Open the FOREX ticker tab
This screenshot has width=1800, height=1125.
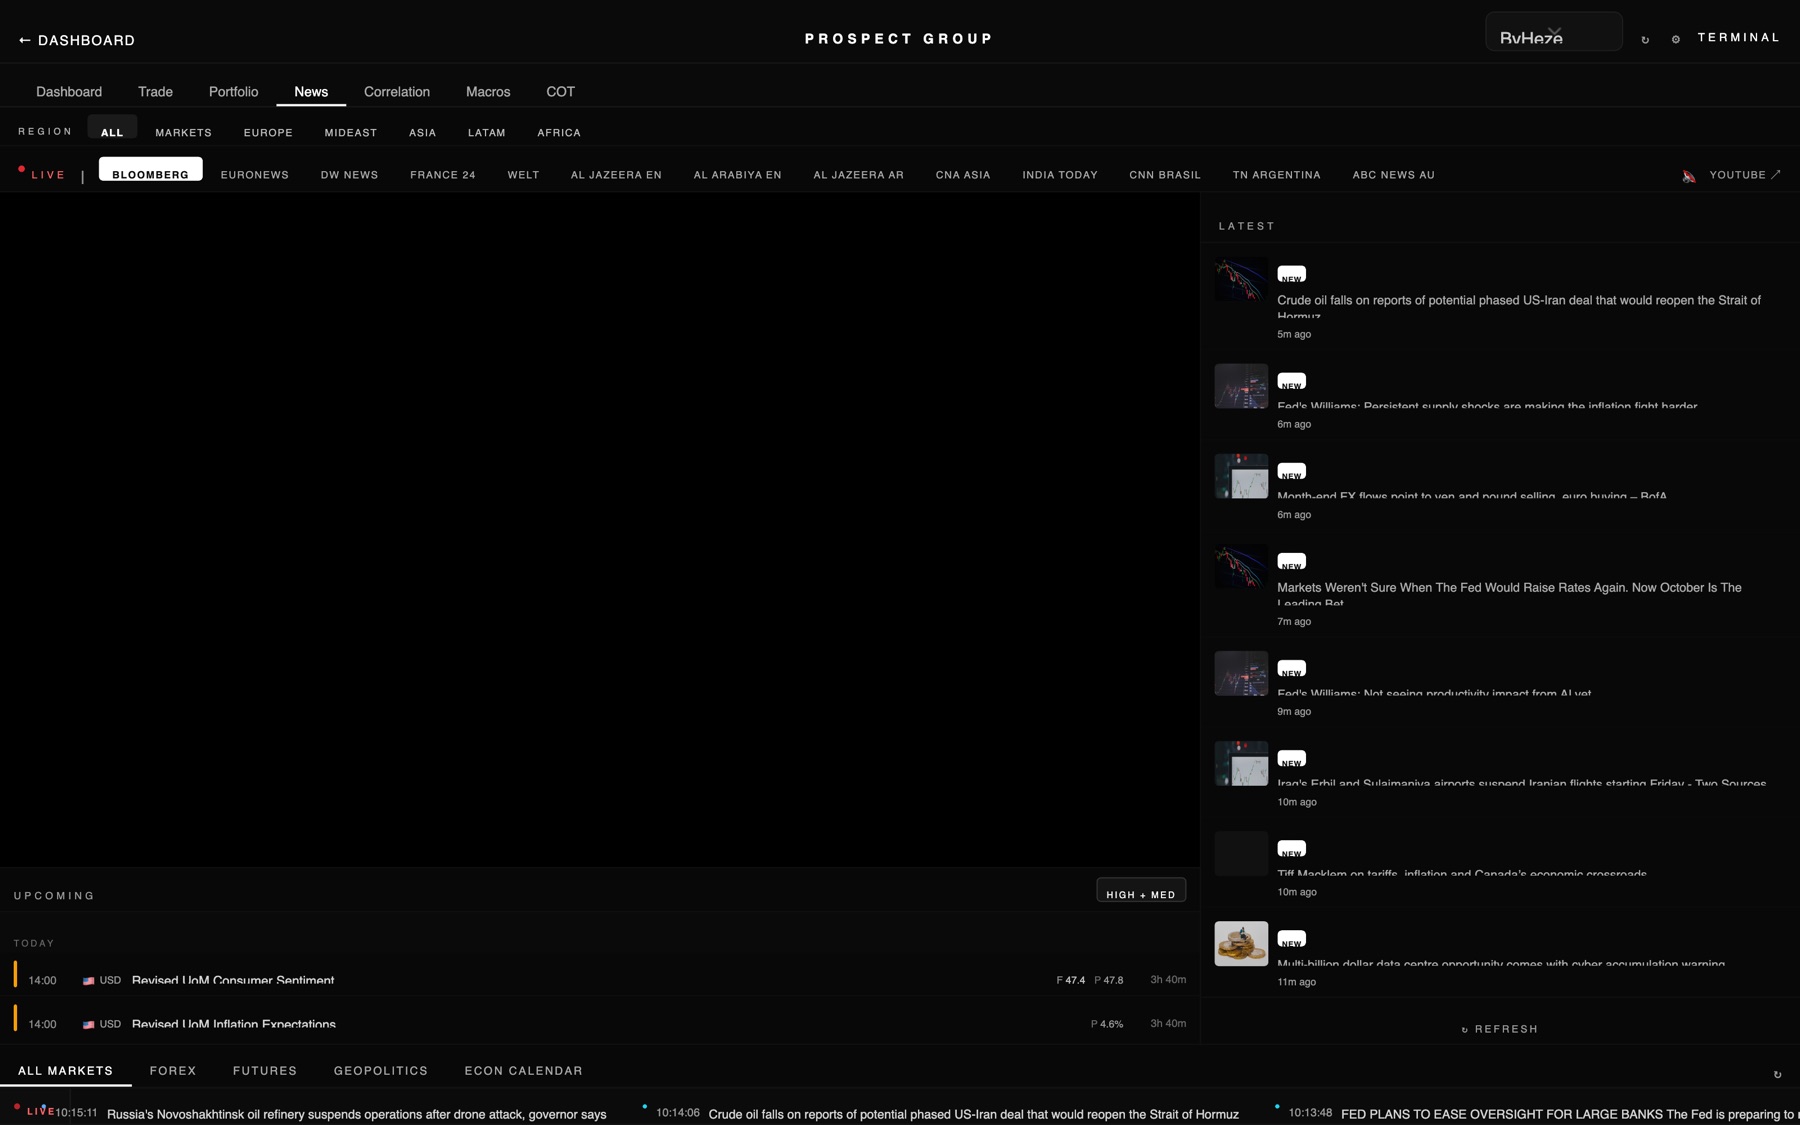(x=173, y=1070)
